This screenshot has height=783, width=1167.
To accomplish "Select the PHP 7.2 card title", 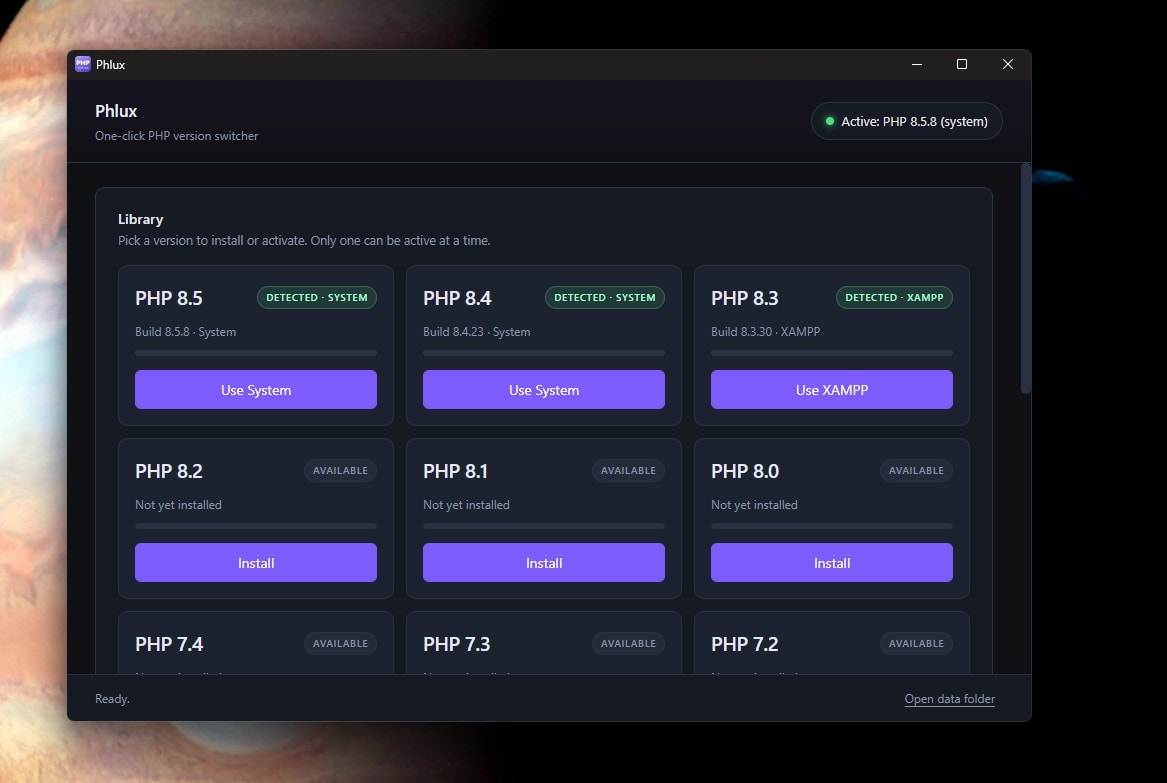I will coord(744,644).
